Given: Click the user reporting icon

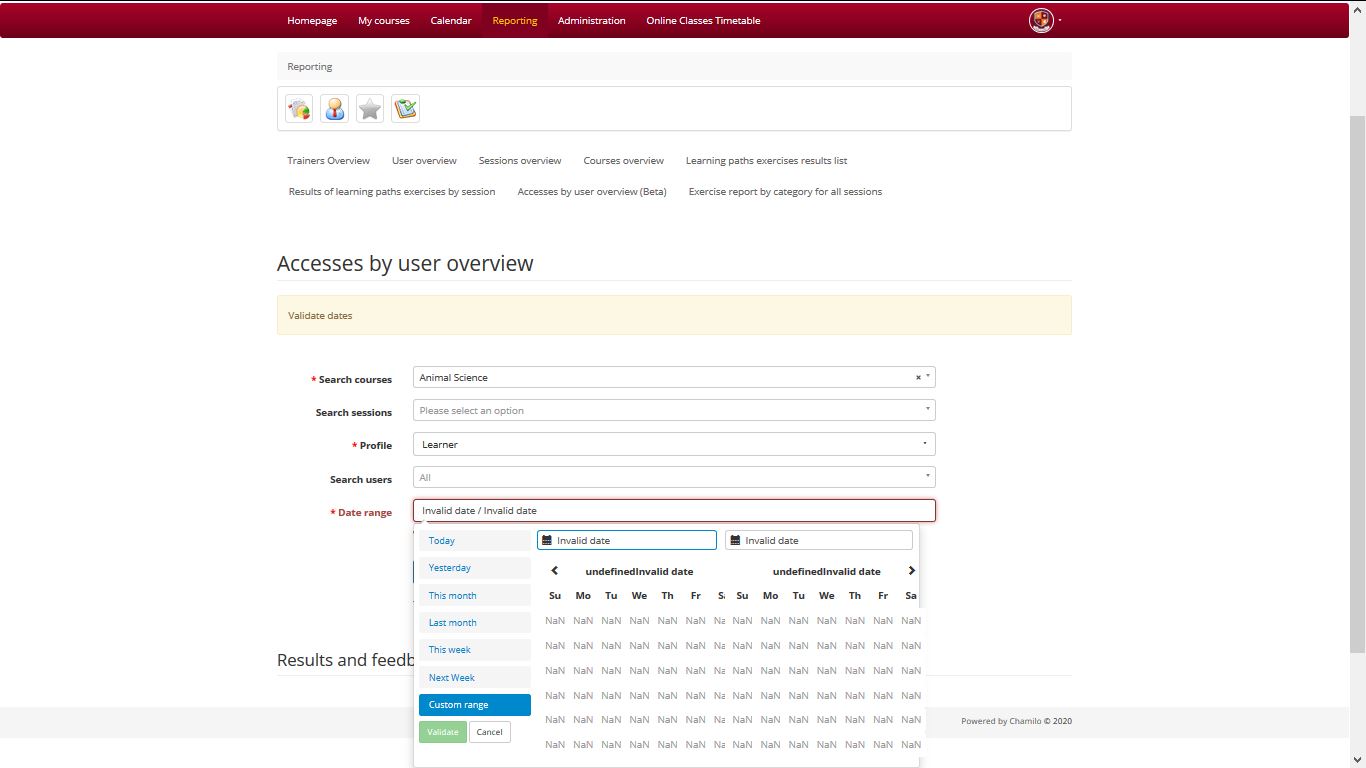Looking at the screenshot, I should (x=334, y=108).
